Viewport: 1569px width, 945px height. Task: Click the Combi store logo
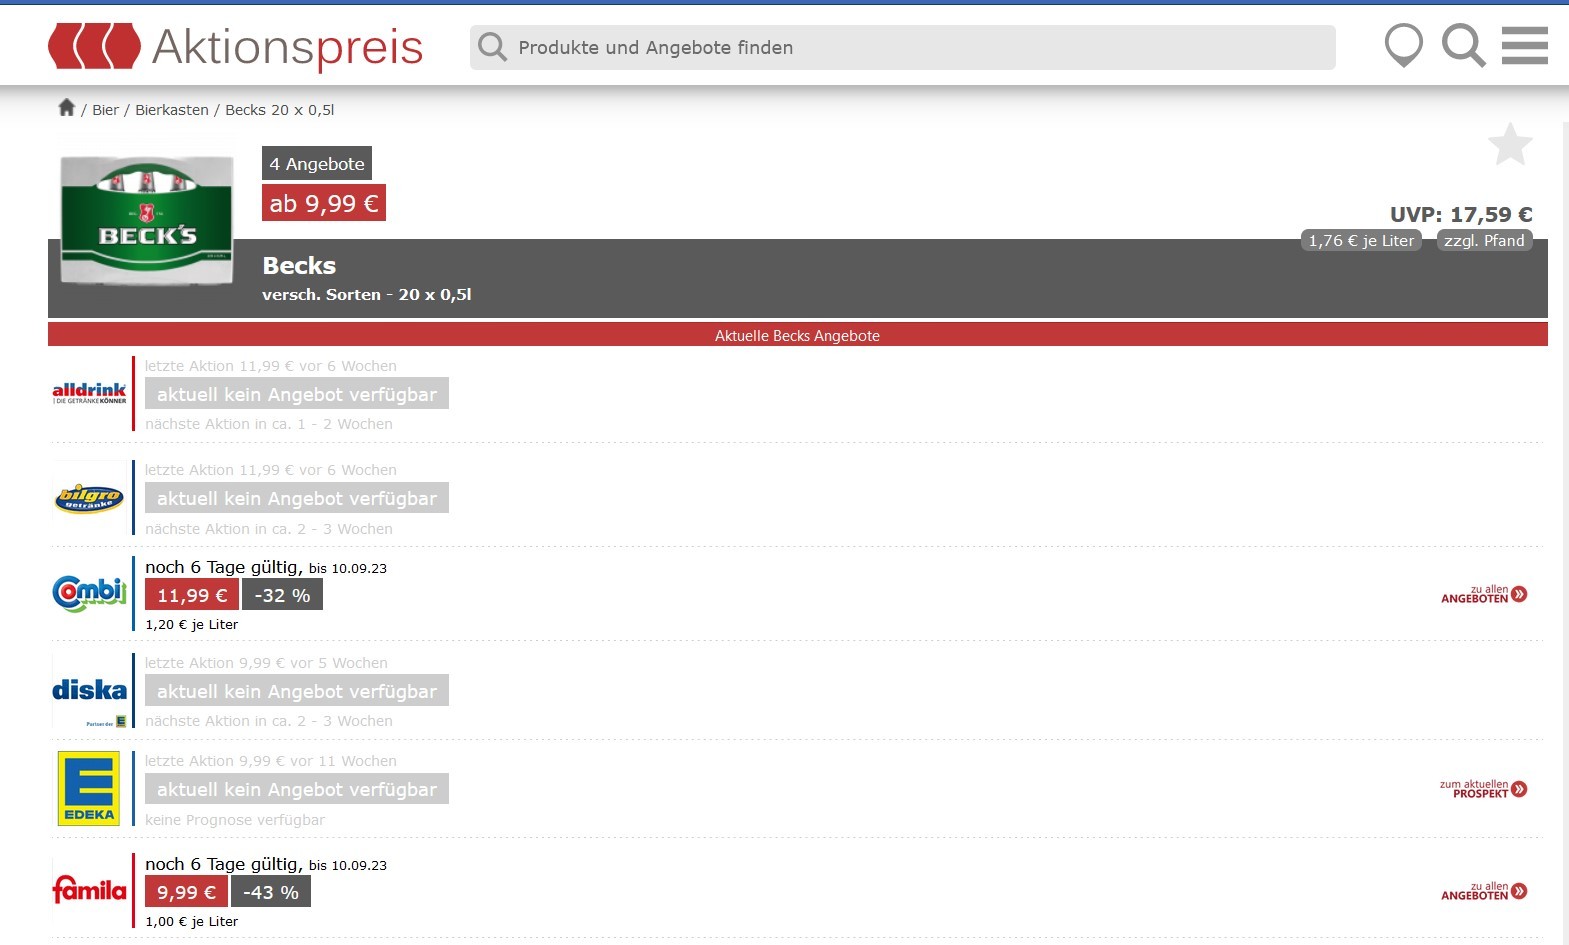[x=90, y=593]
